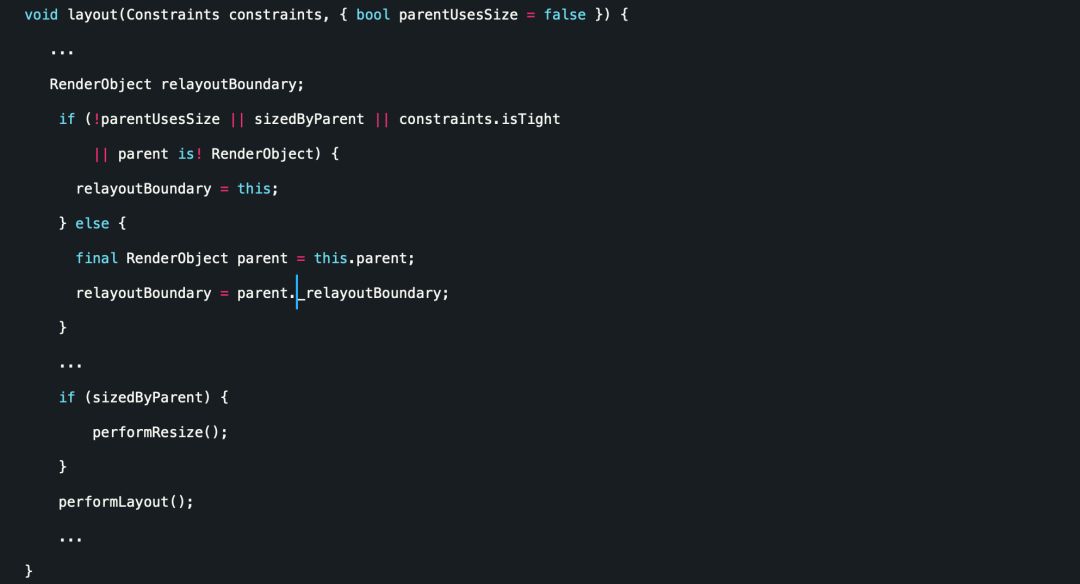Screen dimensions: 1080x584
Task: Click 'relayoutBoundary = this;' statement
Action: (177, 189)
